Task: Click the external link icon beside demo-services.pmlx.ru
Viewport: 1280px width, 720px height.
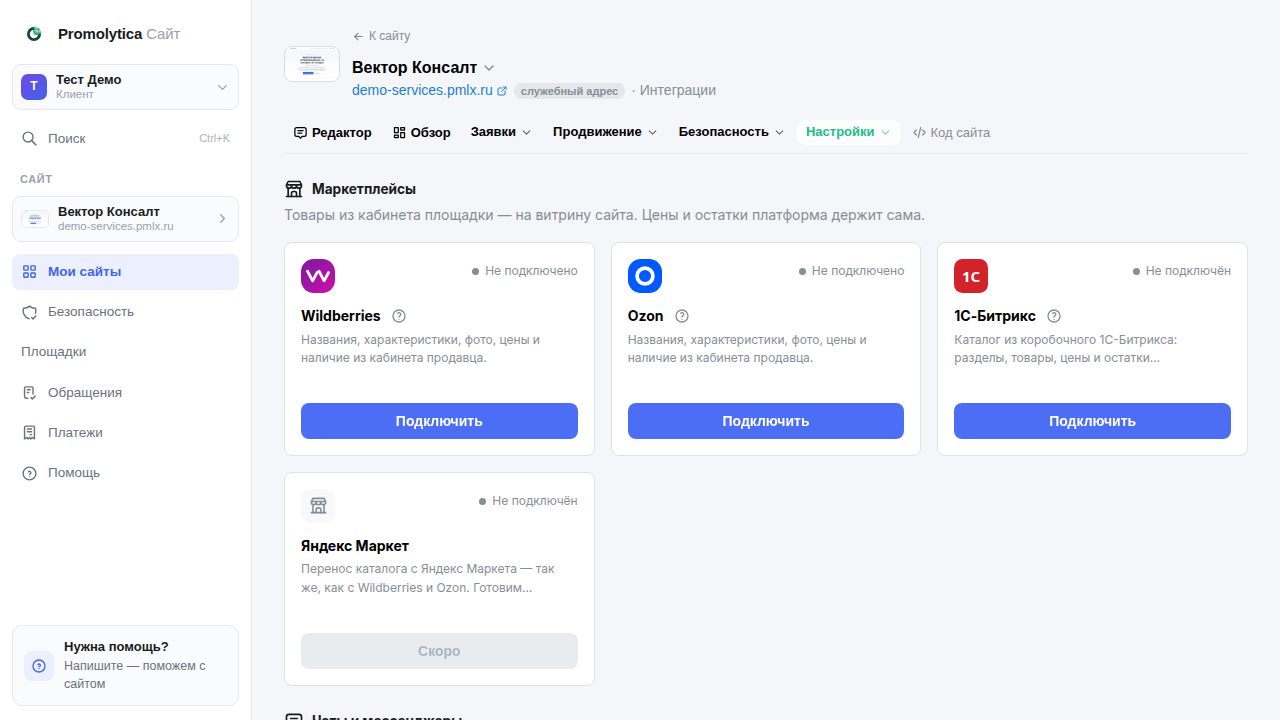Action: click(502, 91)
